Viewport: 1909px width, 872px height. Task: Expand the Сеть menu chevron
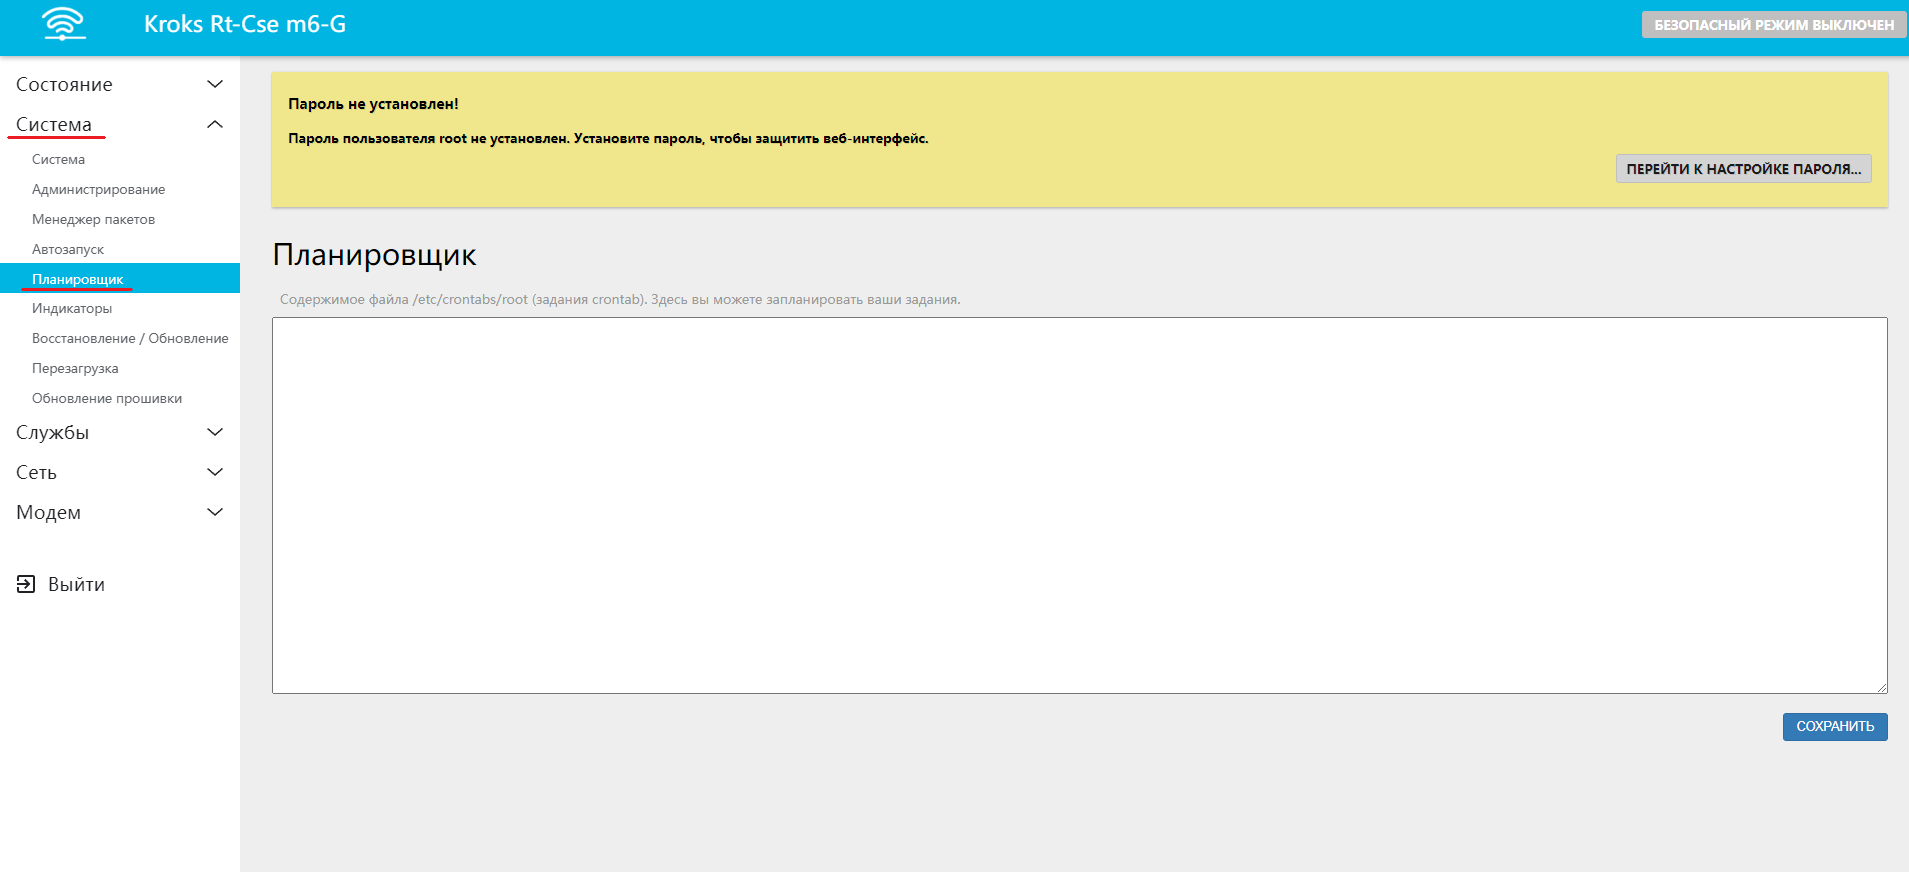click(214, 472)
